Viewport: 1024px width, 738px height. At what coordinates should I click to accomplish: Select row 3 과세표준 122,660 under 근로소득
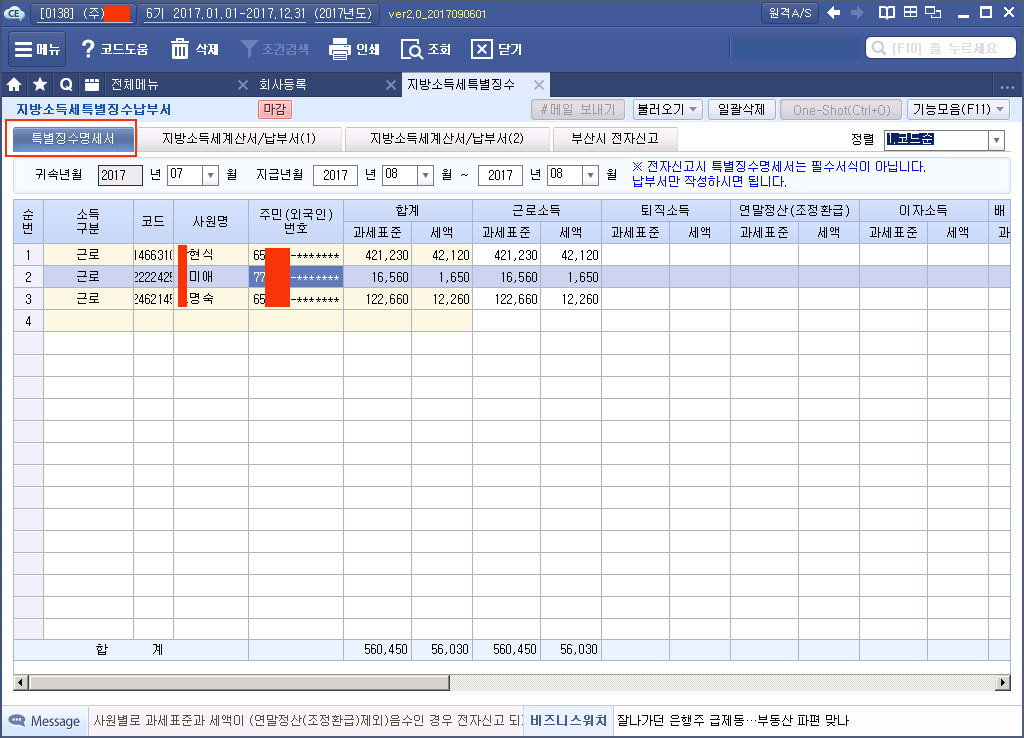pyautogui.click(x=506, y=299)
